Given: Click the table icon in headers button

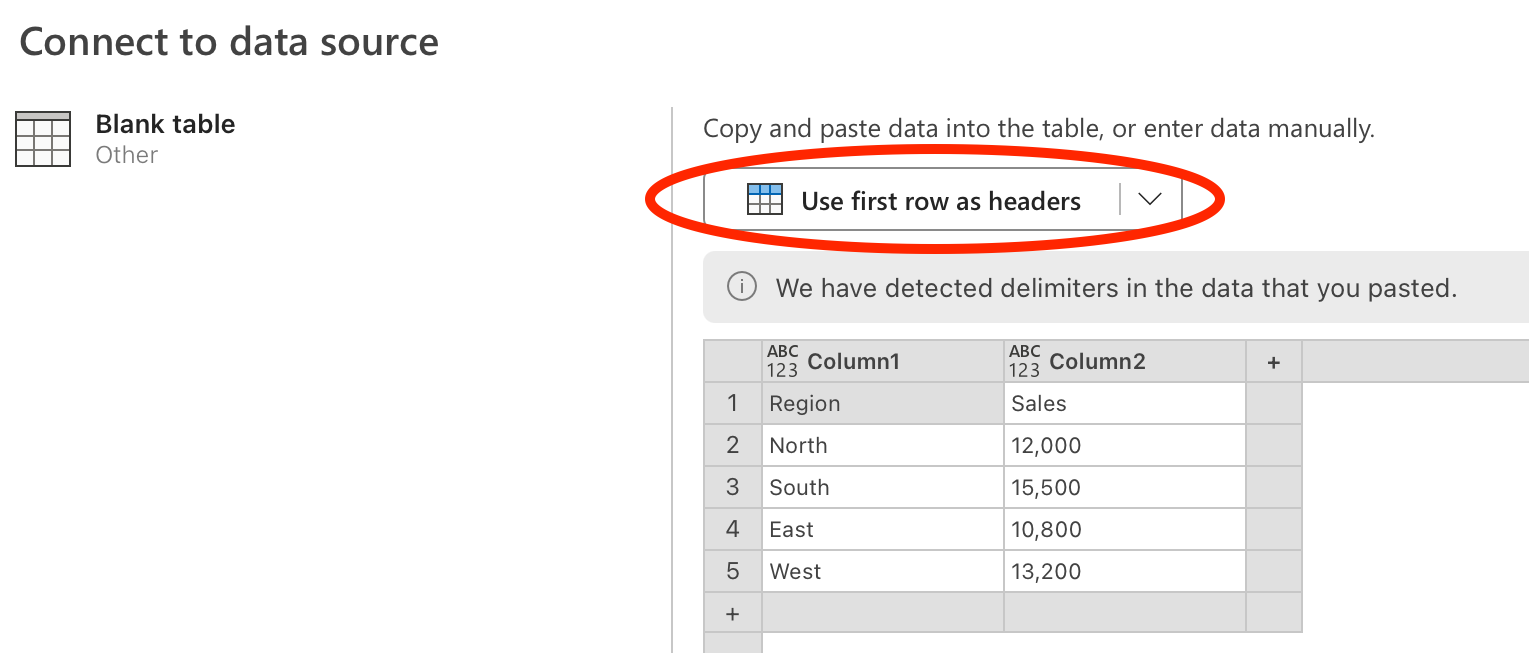Looking at the screenshot, I should coord(764,200).
